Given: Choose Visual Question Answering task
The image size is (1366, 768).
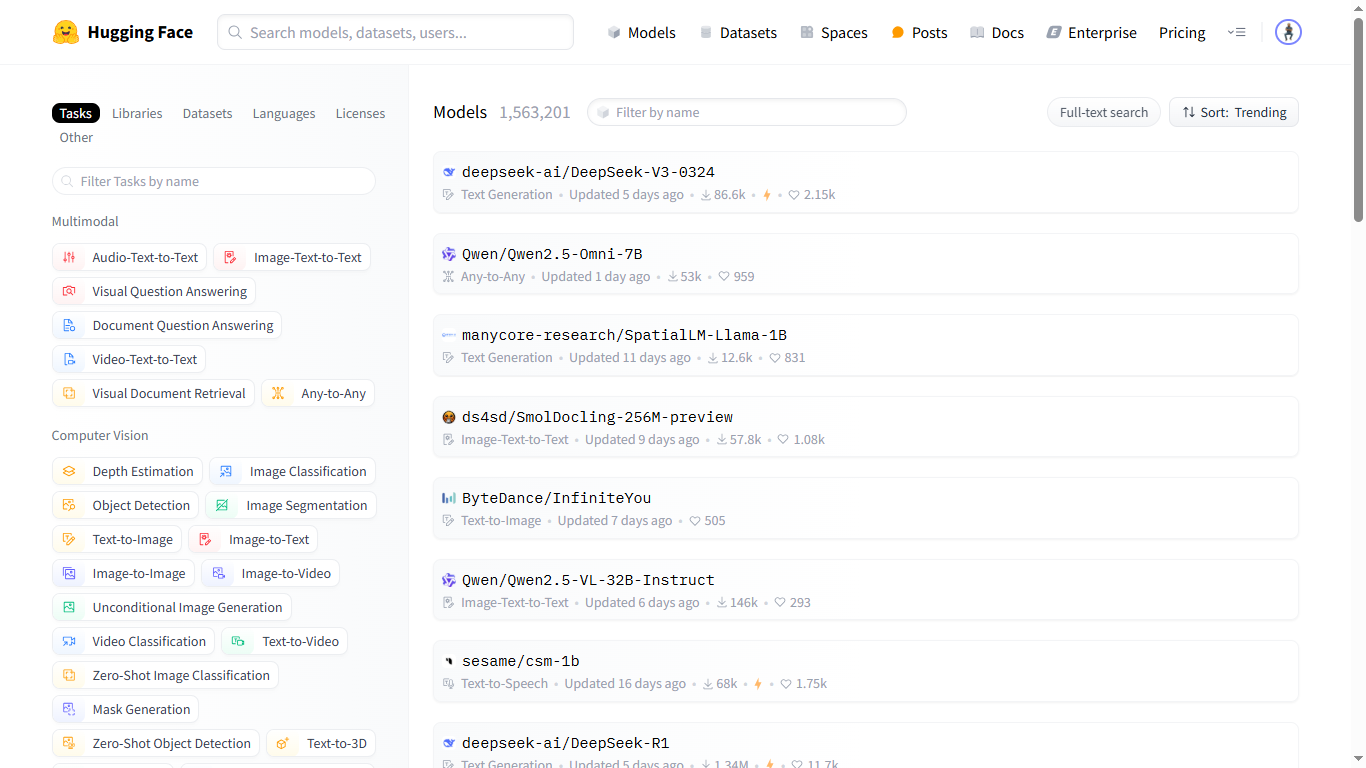Looking at the screenshot, I should point(154,291).
